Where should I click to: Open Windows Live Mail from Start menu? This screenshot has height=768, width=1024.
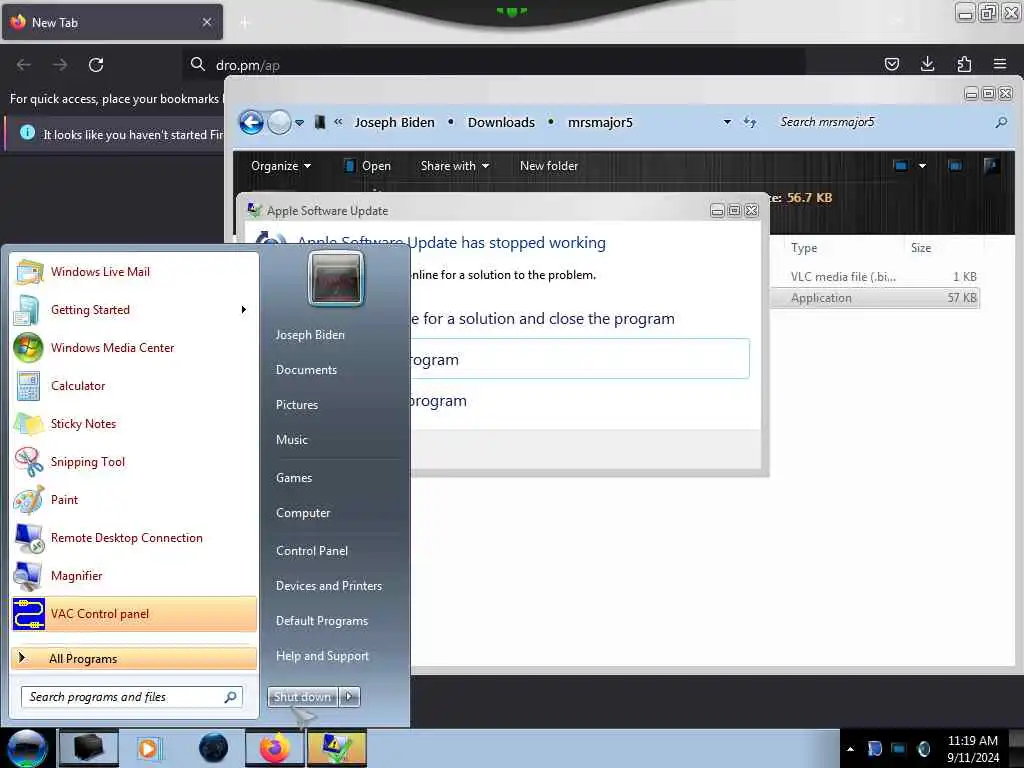134,272
